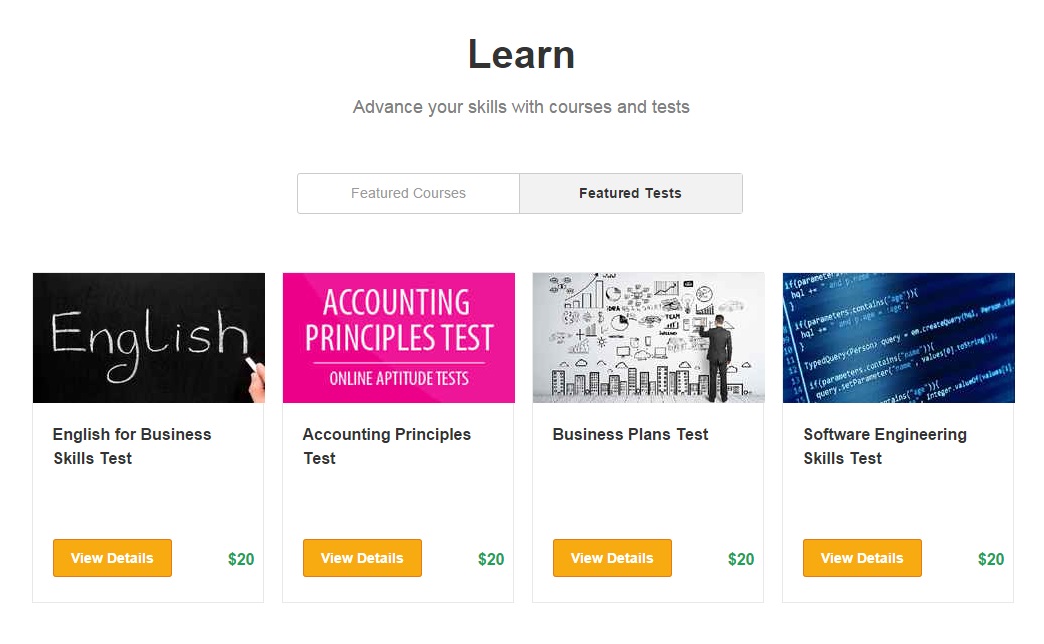Click View Details for English for Business Skills Test
The height and width of the screenshot is (644, 1044).
pos(112,558)
